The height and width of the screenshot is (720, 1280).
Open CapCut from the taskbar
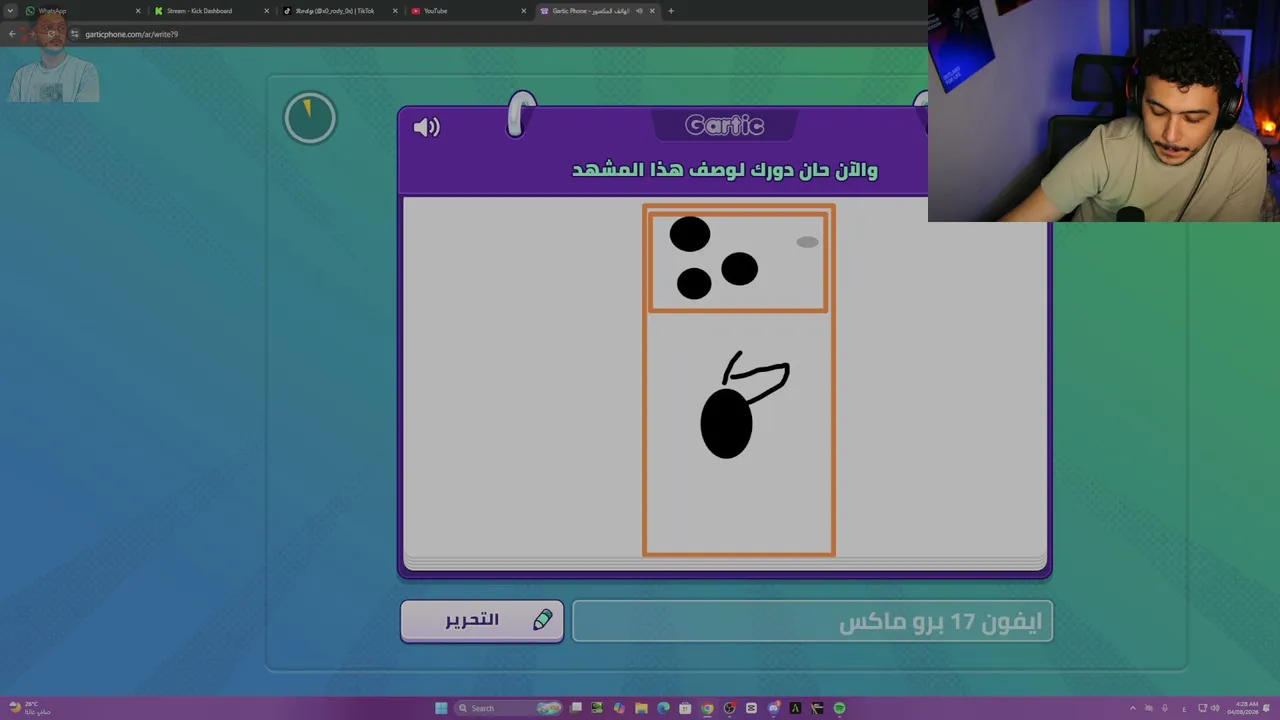(751, 708)
